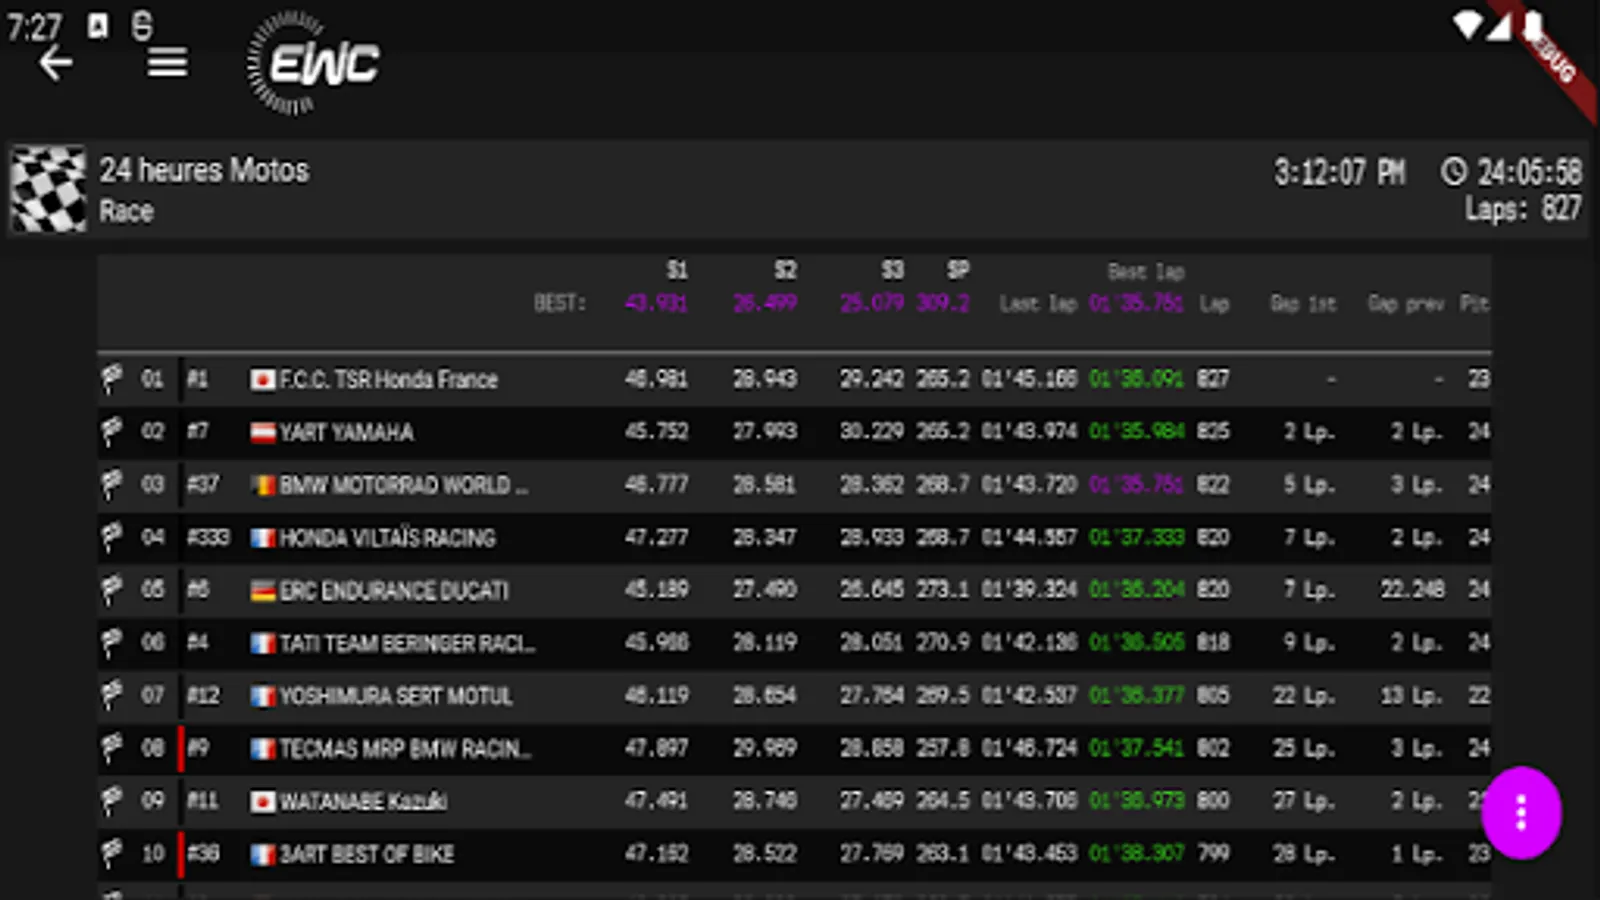The image size is (1600, 900).
Task: Tap the checkered flag event icon
Action: [48, 189]
